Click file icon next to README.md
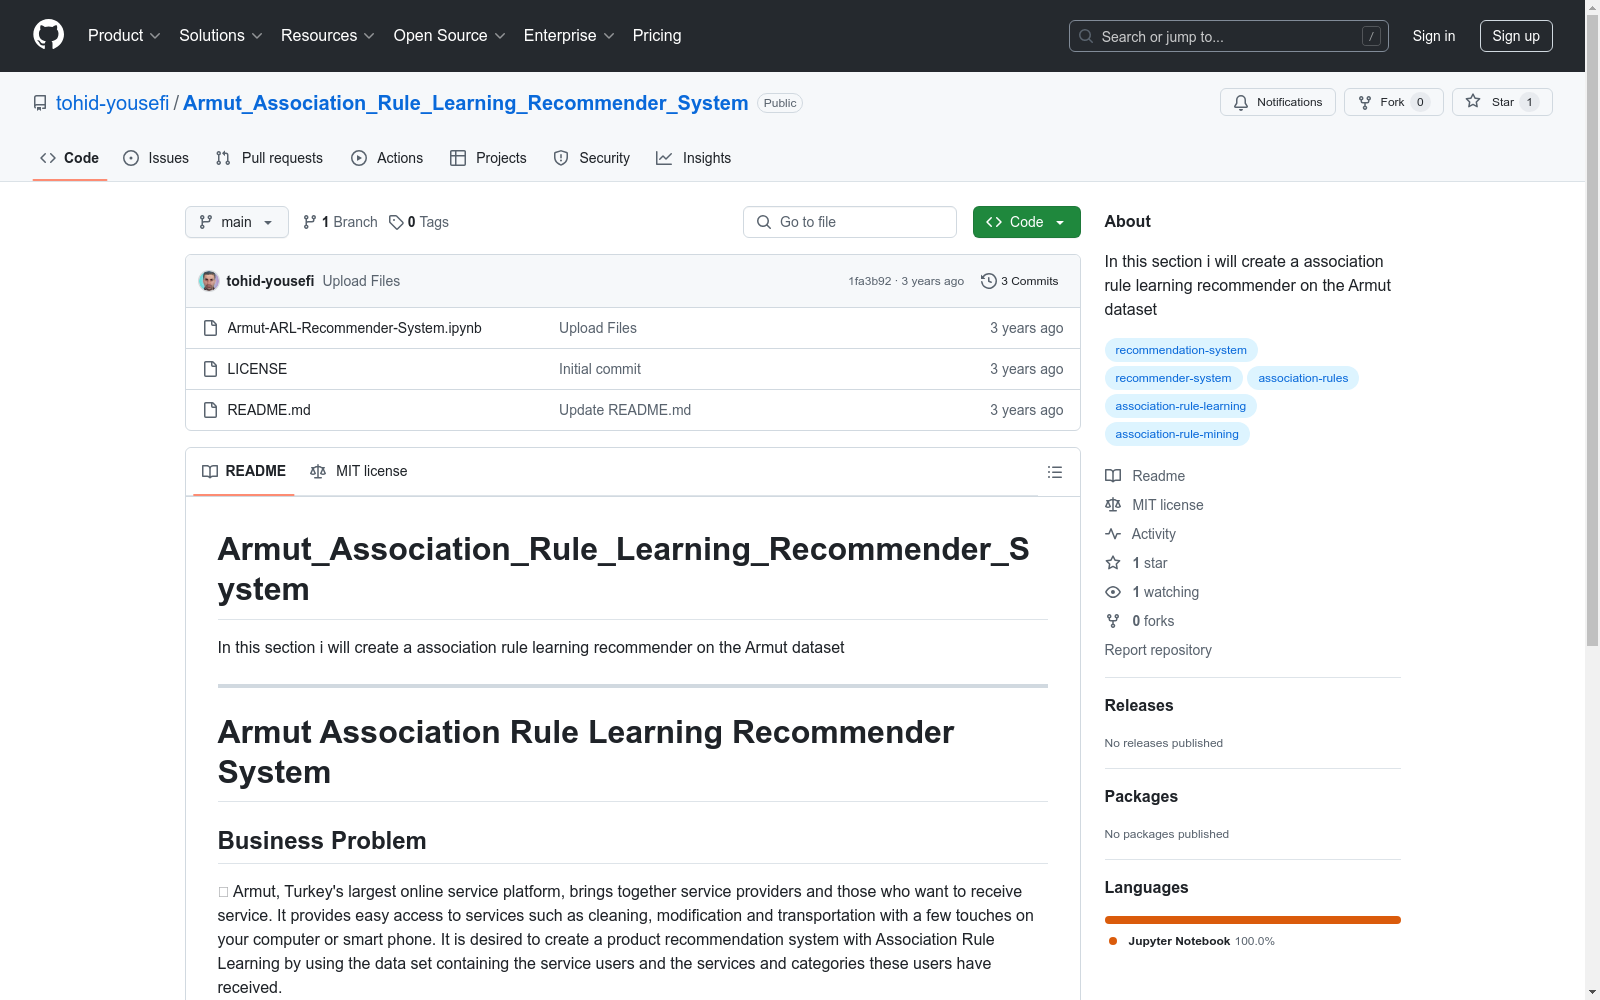Image resolution: width=1600 pixels, height=1000 pixels. coord(210,410)
